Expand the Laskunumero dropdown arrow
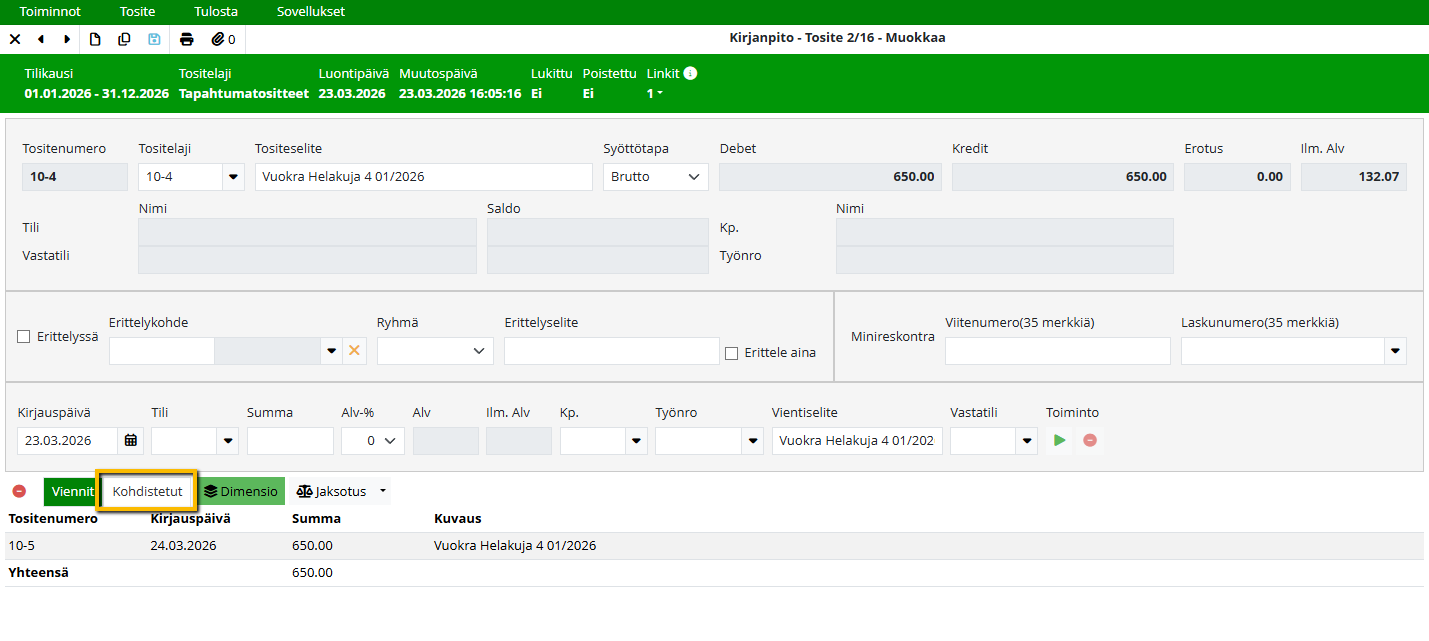 click(1394, 351)
